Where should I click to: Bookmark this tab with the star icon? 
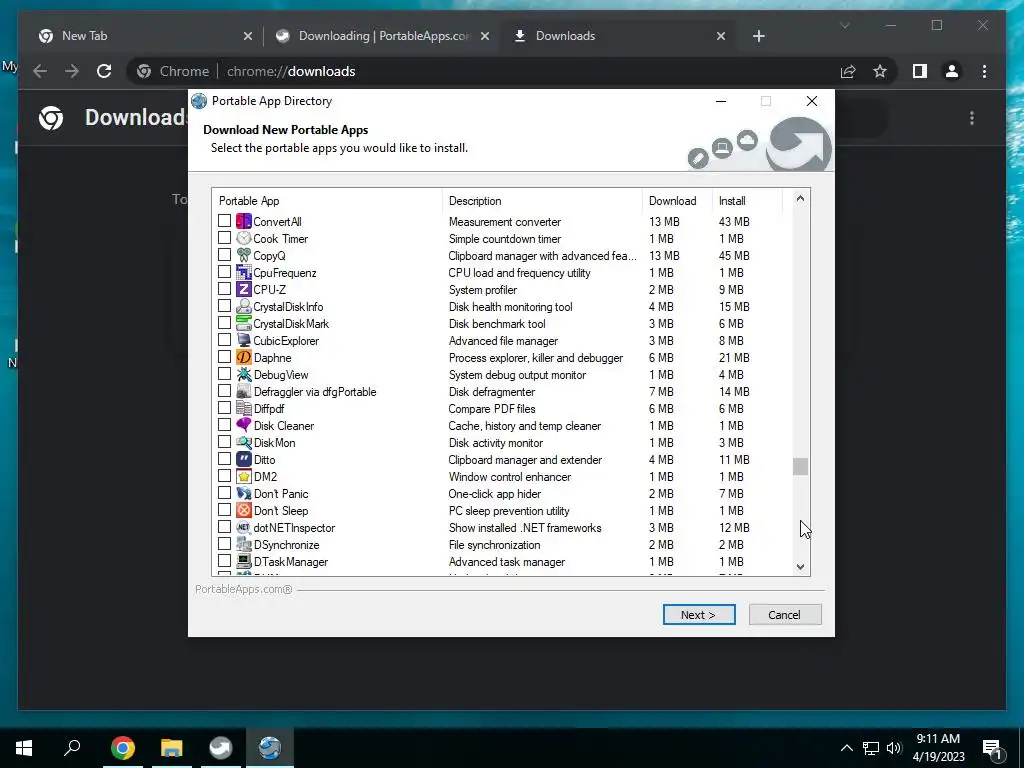point(880,71)
